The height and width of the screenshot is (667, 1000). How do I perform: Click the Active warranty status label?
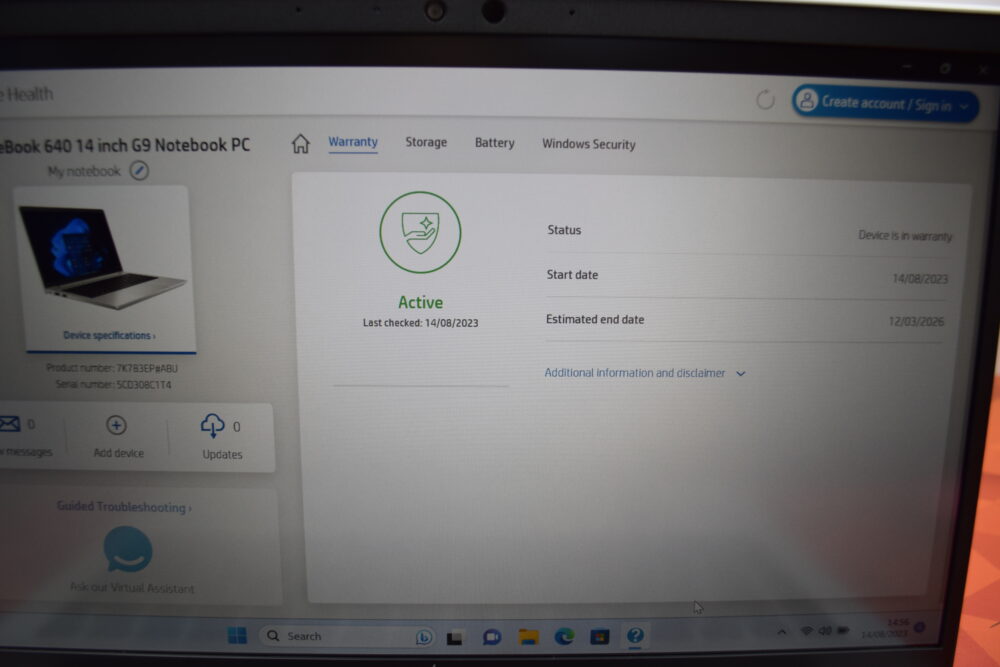(420, 302)
